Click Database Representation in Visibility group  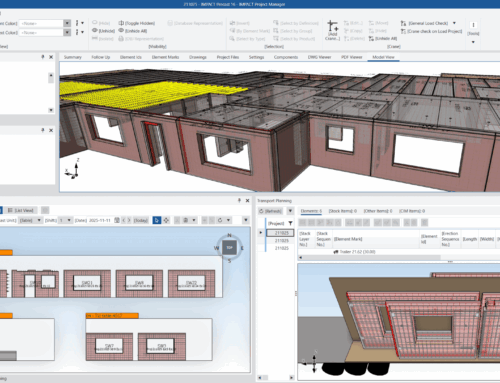[x=195, y=23]
